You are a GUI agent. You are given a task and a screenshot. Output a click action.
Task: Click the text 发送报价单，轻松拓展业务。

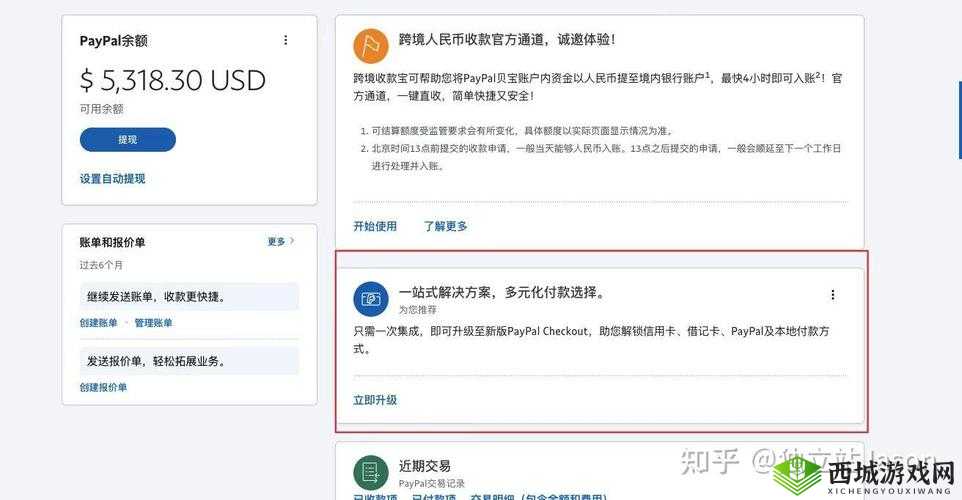click(156, 361)
